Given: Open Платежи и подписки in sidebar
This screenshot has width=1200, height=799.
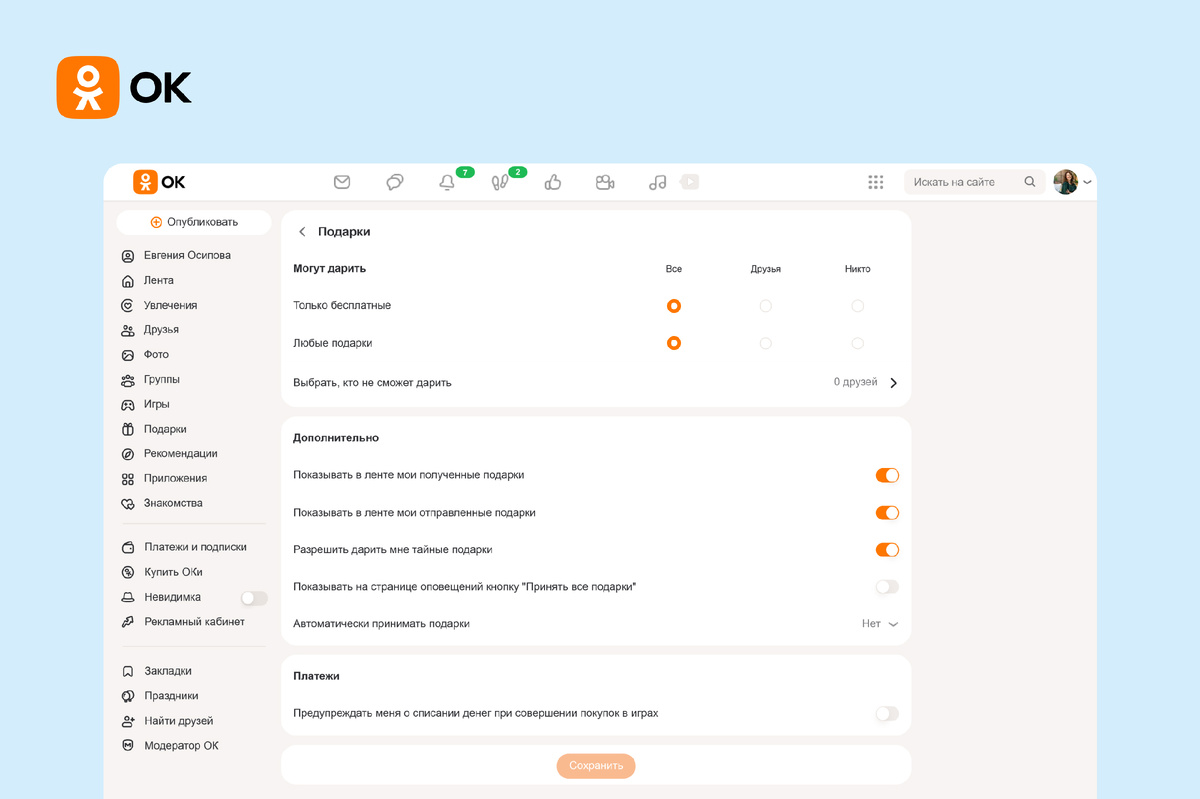Looking at the screenshot, I should point(194,547).
